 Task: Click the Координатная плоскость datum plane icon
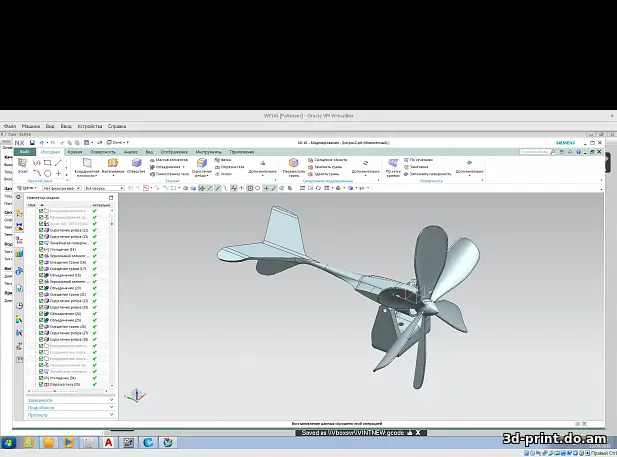click(87, 163)
